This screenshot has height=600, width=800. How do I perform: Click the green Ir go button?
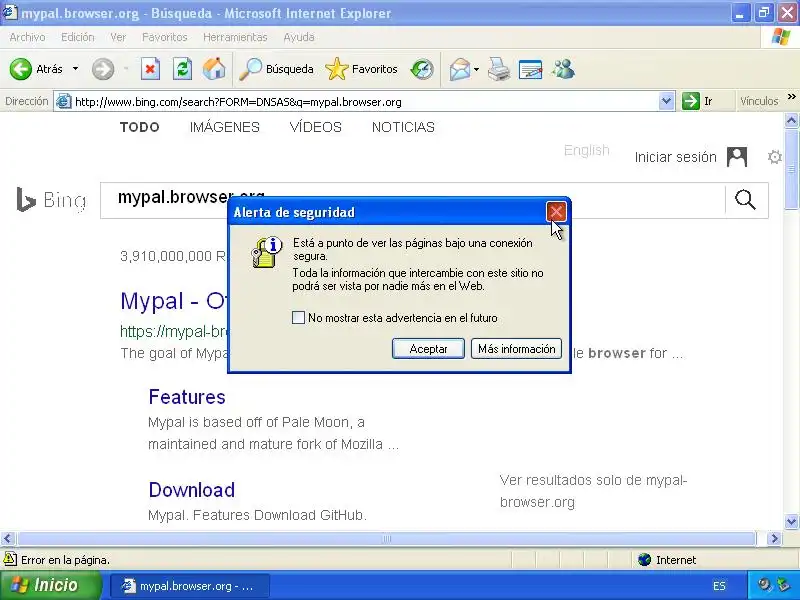tap(697, 101)
